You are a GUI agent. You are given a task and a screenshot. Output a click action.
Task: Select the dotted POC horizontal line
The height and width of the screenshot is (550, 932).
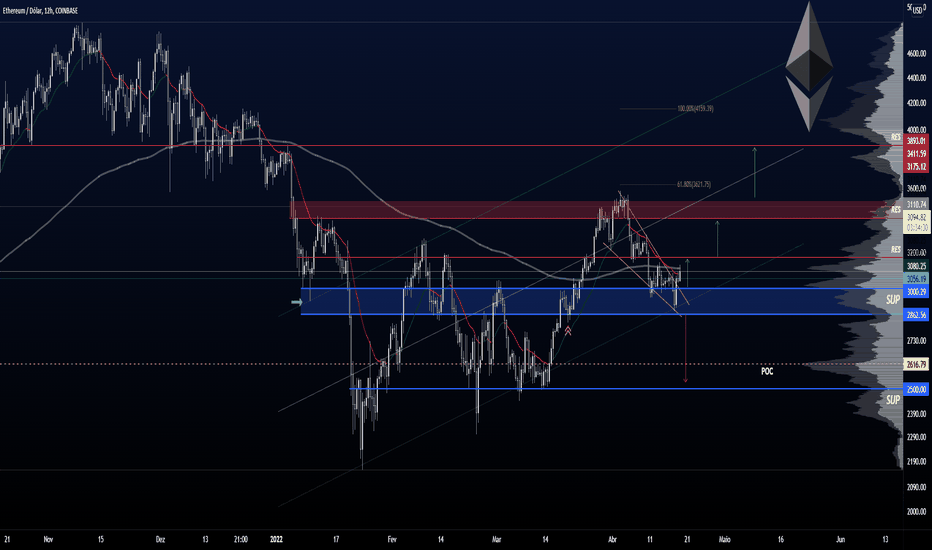click(451, 364)
